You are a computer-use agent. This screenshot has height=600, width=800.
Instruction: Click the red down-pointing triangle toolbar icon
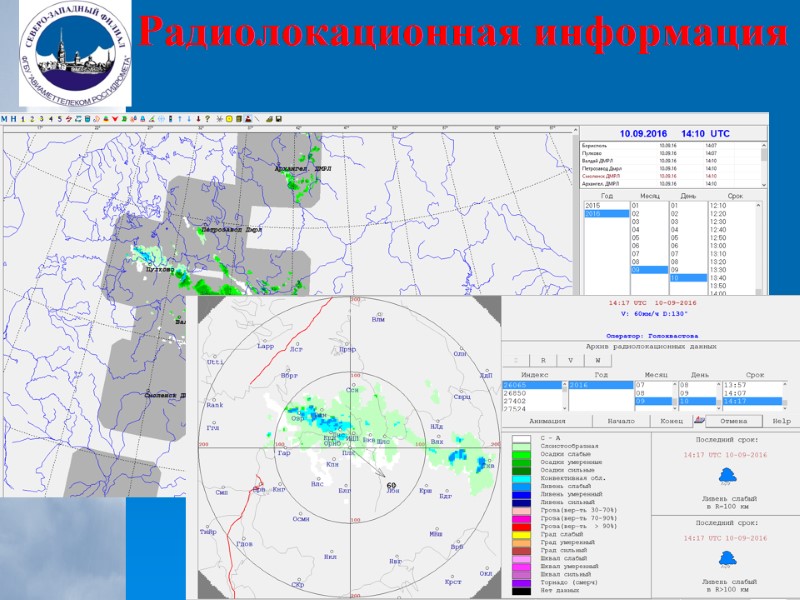pyautogui.click(x=115, y=119)
